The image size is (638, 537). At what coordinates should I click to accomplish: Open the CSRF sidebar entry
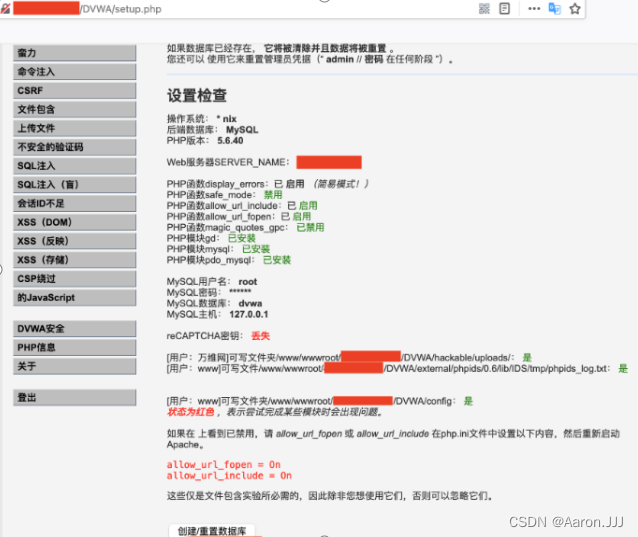(75, 91)
